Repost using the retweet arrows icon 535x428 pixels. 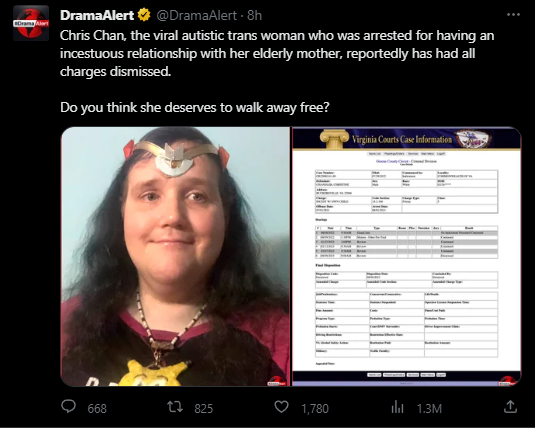[175, 407]
